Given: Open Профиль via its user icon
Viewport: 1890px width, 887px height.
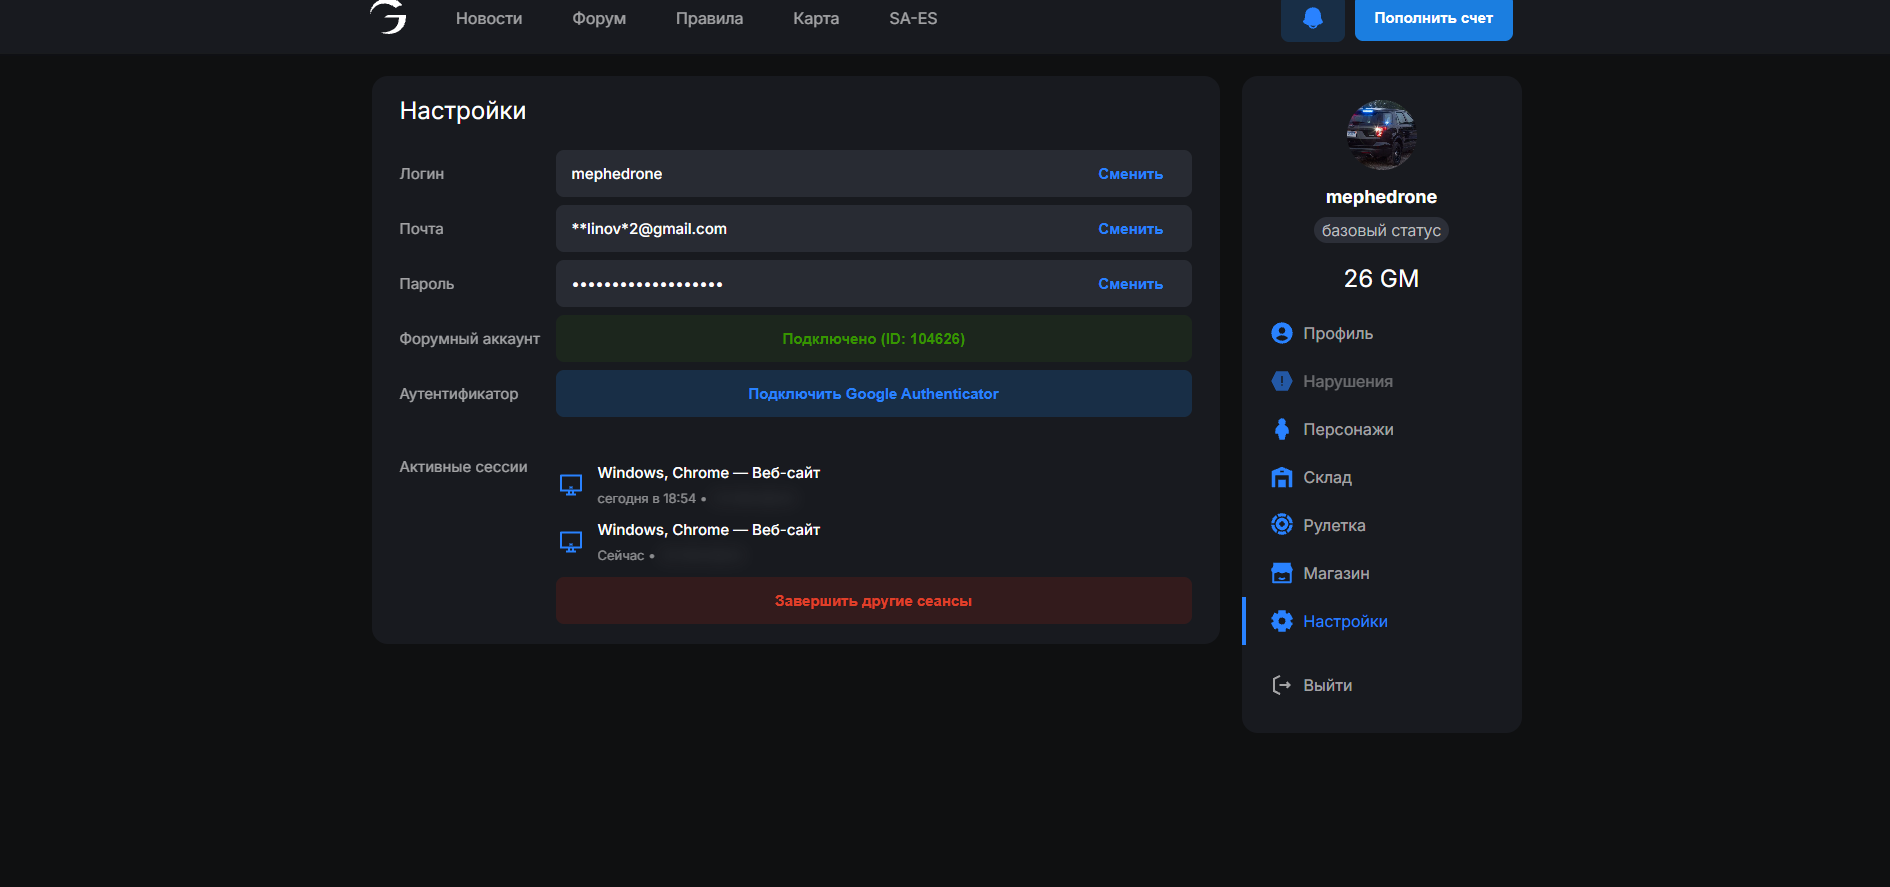Looking at the screenshot, I should pyautogui.click(x=1281, y=333).
